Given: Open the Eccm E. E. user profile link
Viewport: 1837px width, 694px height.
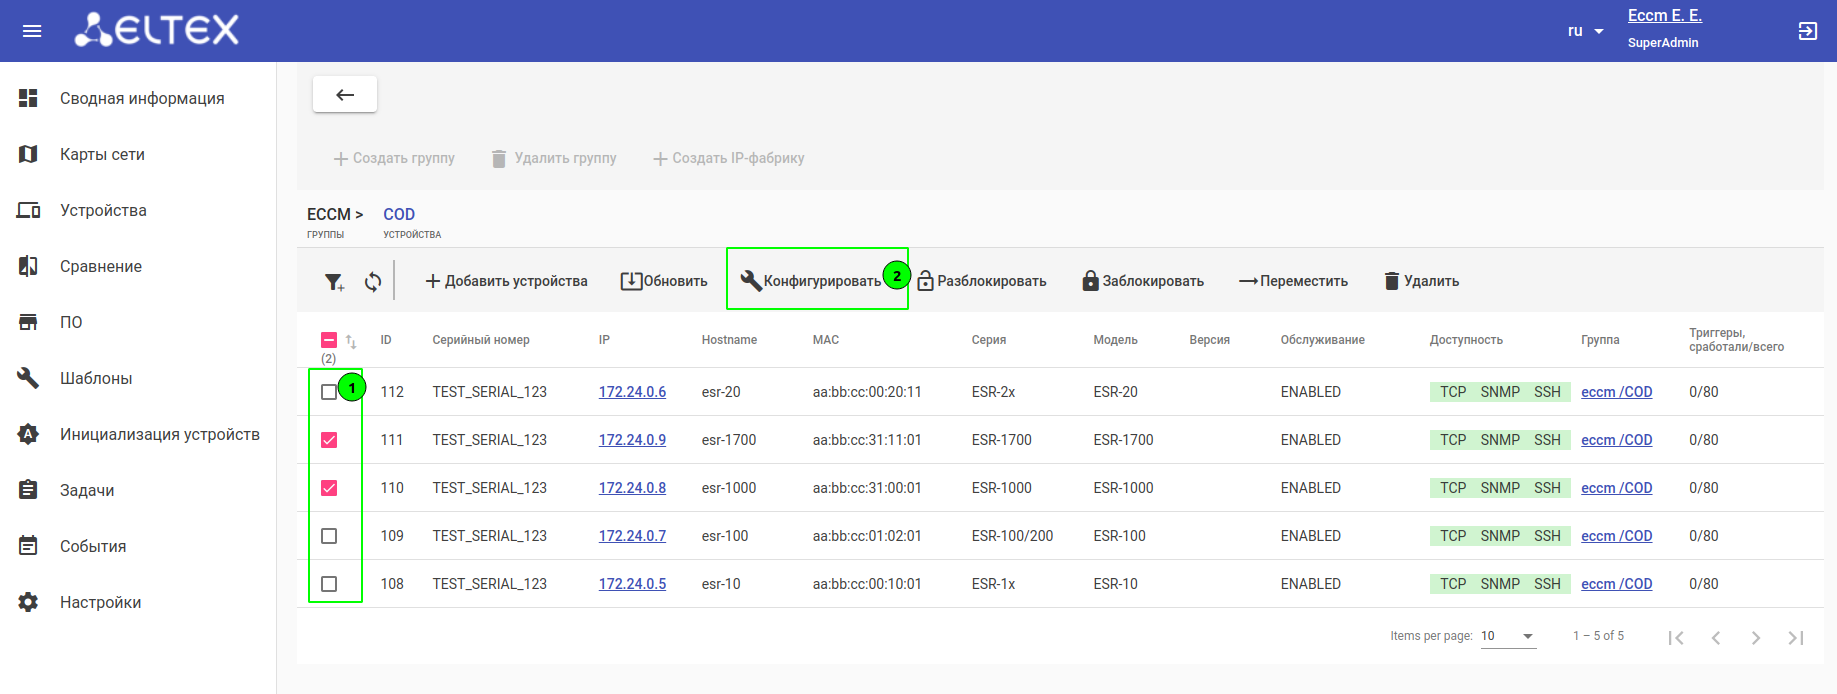Looking at the screenshot, I should [x=1664, y=16].
